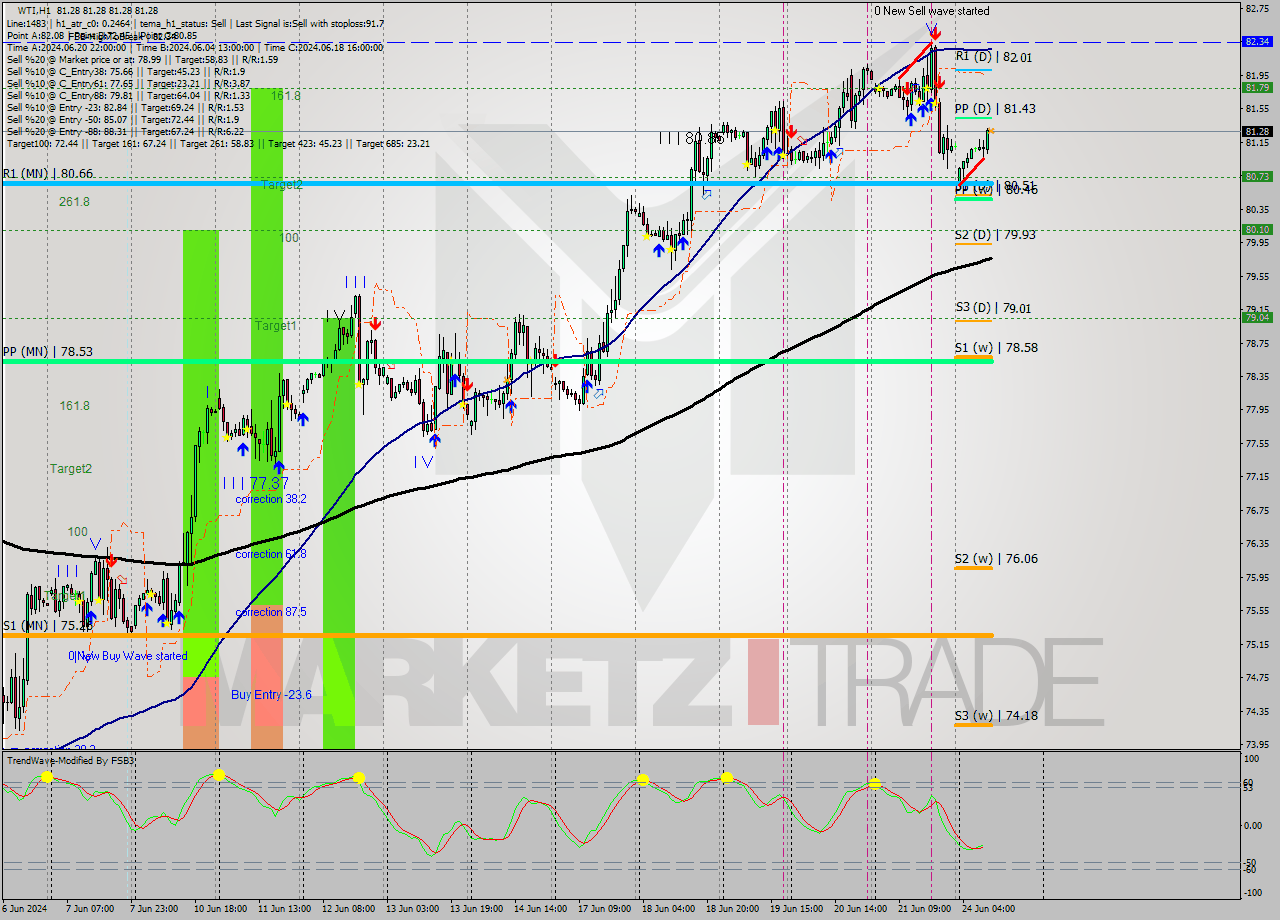Click the '24 Jun 04:00' time axis label
This screenshot has width=1280, height=920.
987,908
